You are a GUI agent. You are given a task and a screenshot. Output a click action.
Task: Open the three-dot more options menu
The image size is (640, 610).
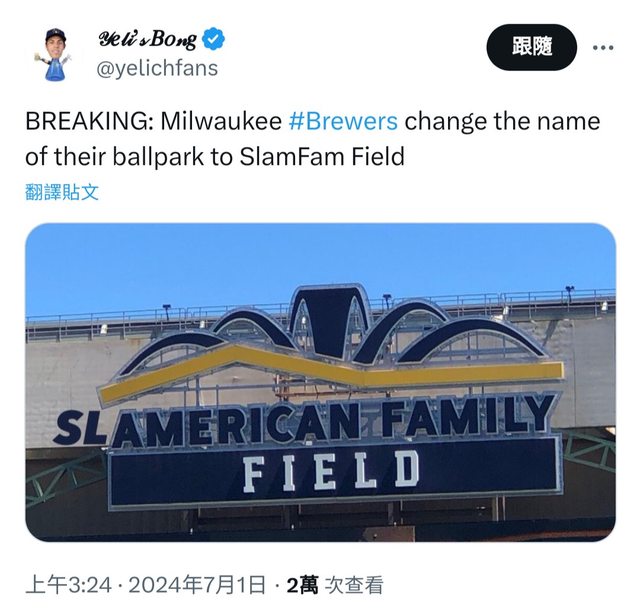pyautogui.click(x=603, y=48)
